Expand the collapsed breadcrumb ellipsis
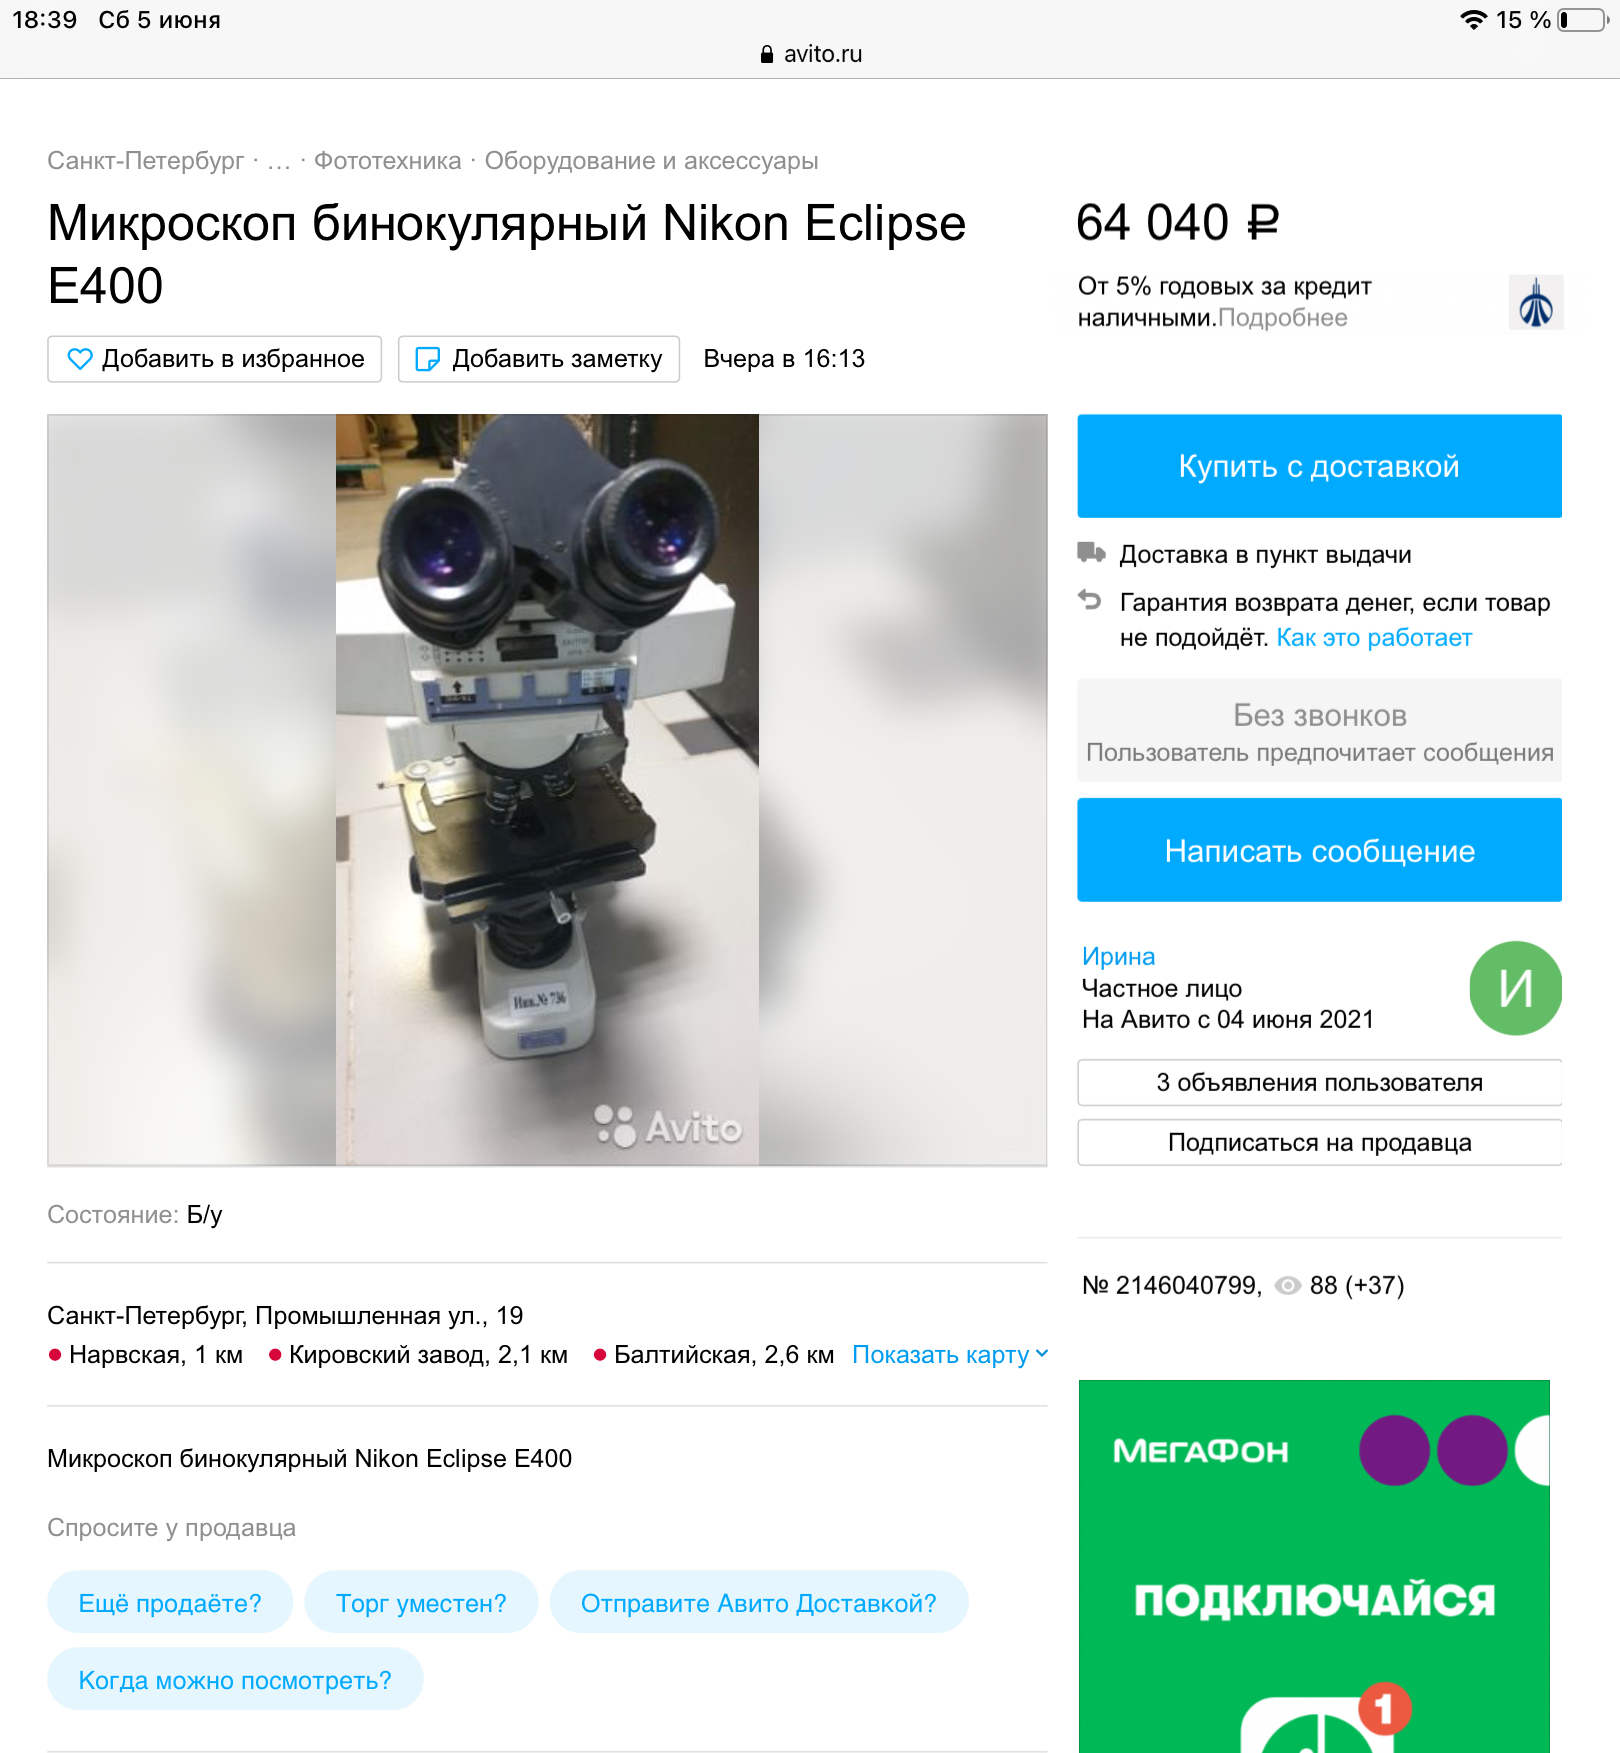The image size is (1620, 1753). click(x=279, y=161)
